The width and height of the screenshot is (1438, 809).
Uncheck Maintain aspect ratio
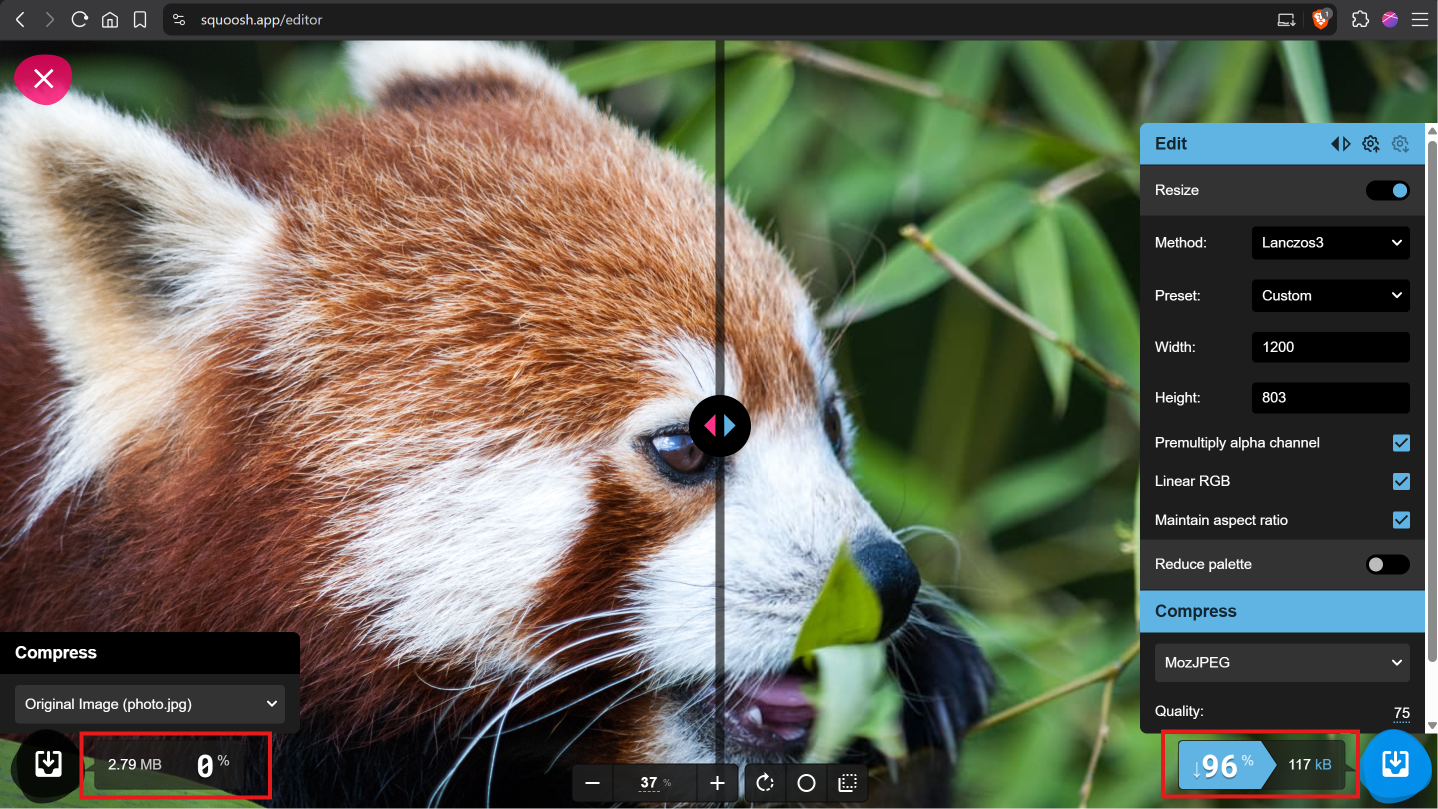(1401, 520)
